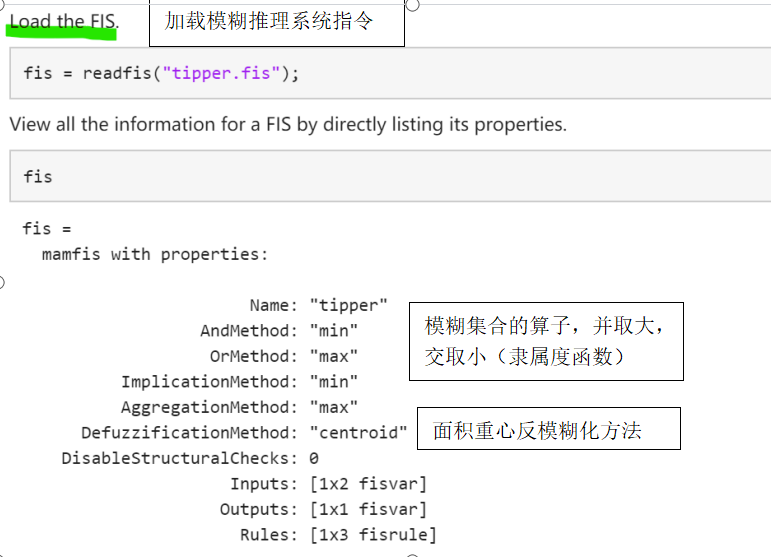Click the 'View all the information' sentence
This screenshot has height=557, width=771.
pos(288,124)
